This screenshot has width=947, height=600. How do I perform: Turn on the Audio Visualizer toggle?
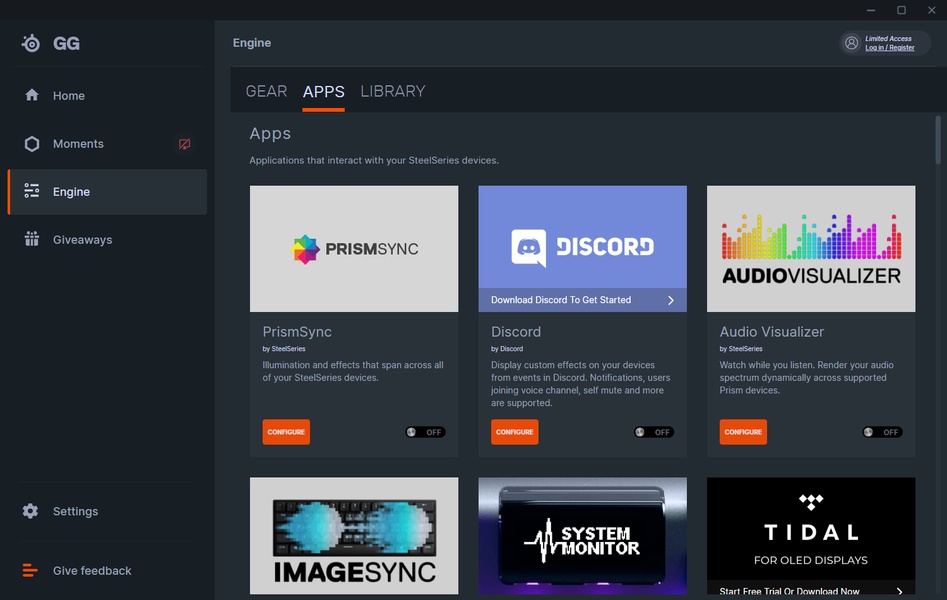point(882,432)
